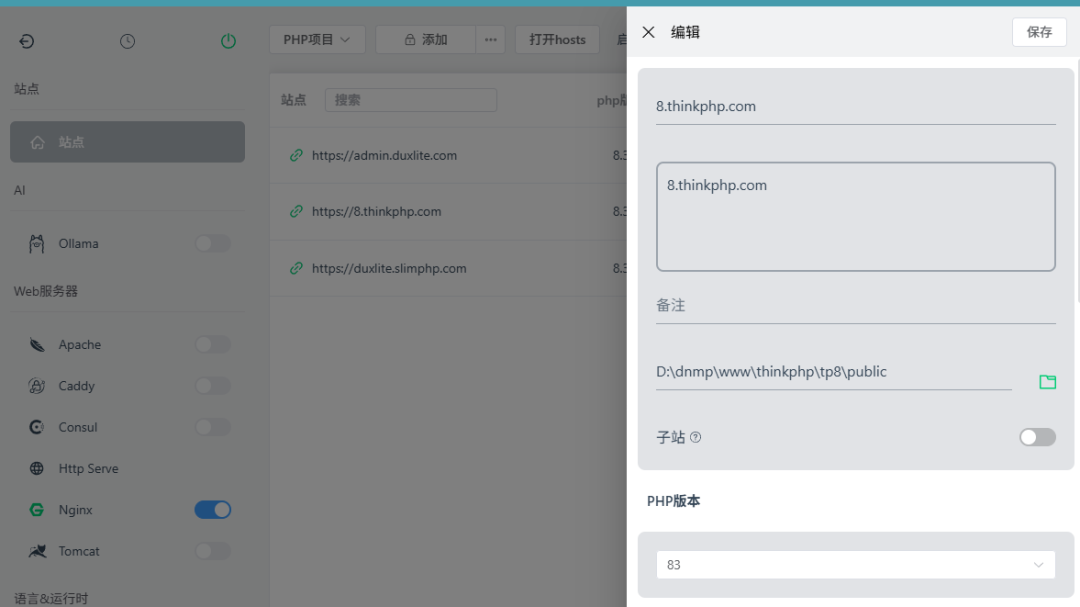This screenshot has height=607, width=1080.
Task: Click the Http Serve globe icon
Action: click(x=37, y=469)
